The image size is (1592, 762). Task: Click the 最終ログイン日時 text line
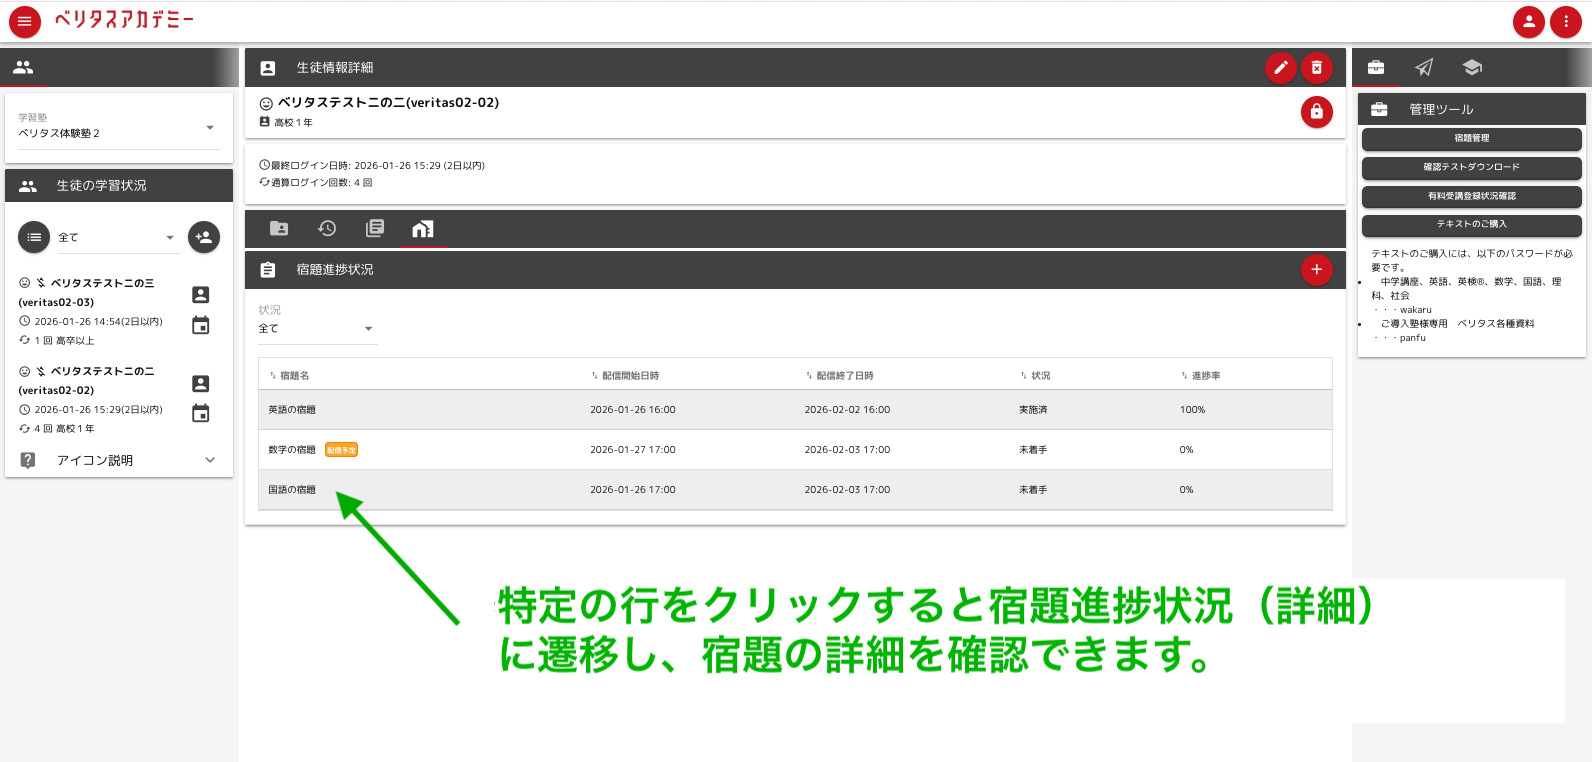pyautogui.click(x=372, y=166)
